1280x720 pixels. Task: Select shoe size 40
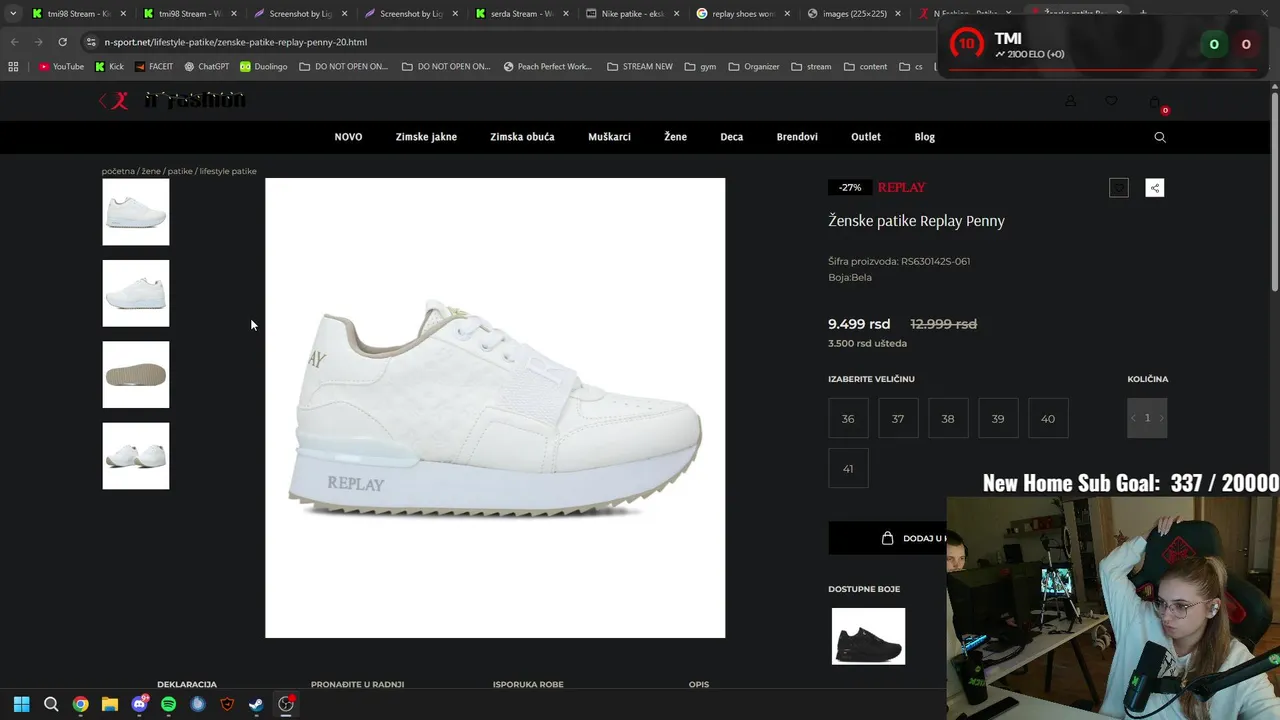click(1048, 418)
